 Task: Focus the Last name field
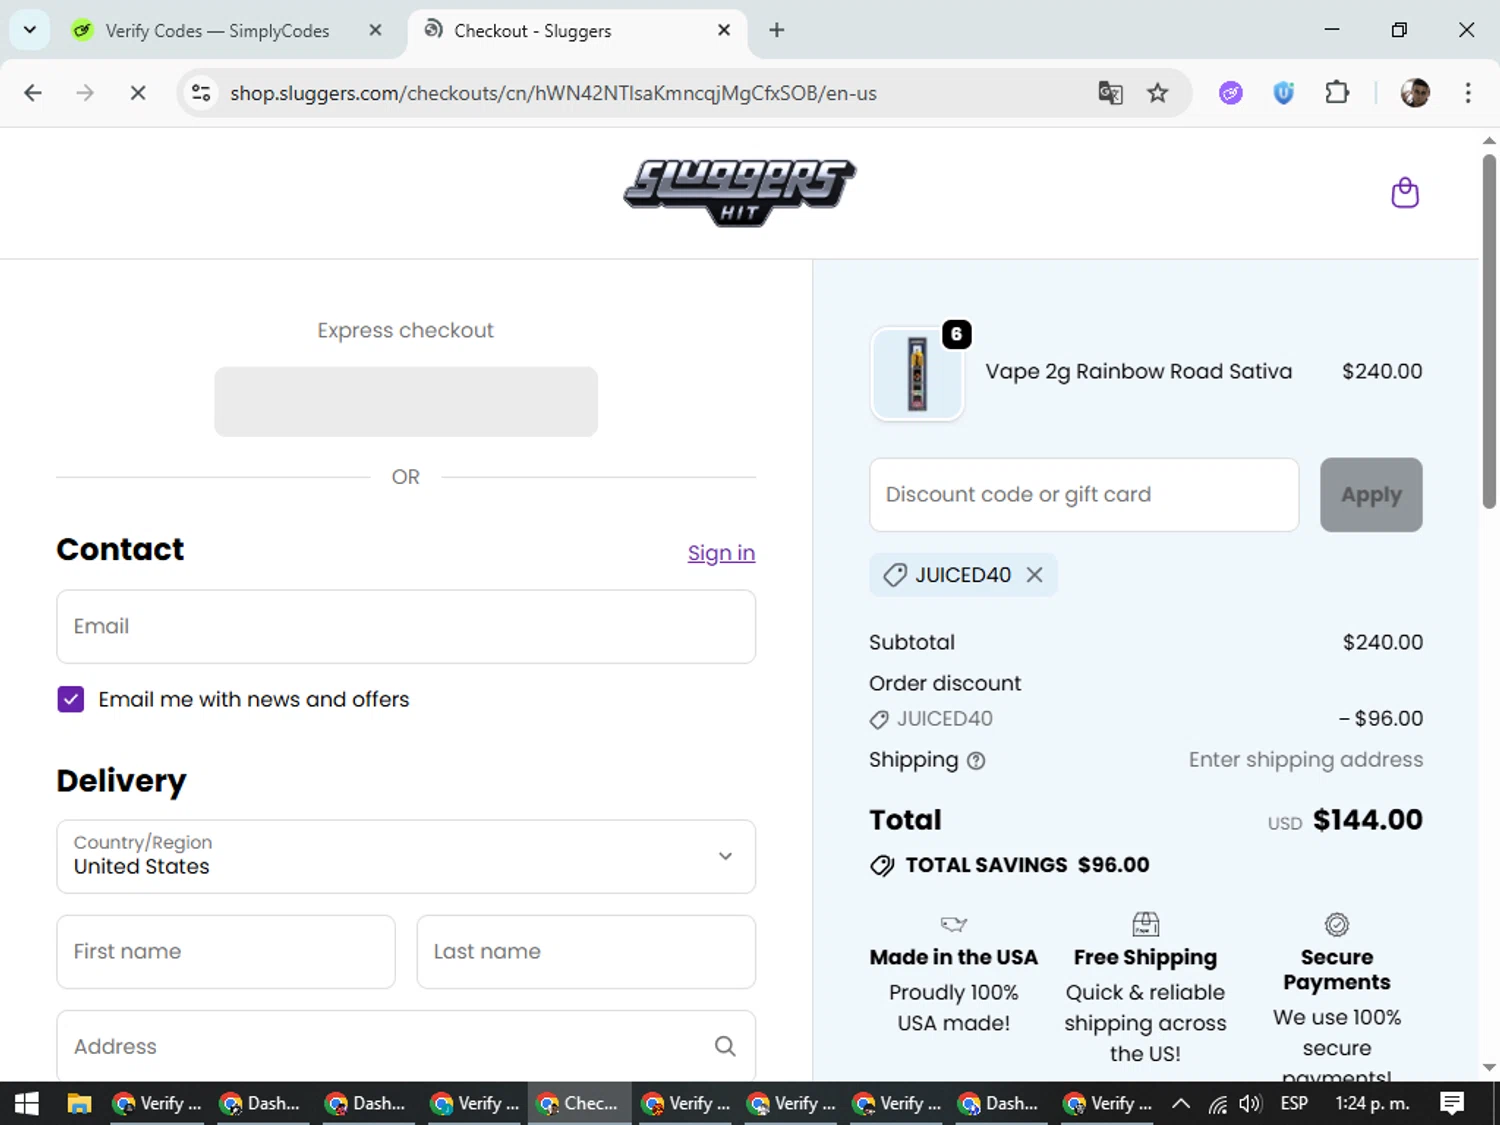pos(586,952)
